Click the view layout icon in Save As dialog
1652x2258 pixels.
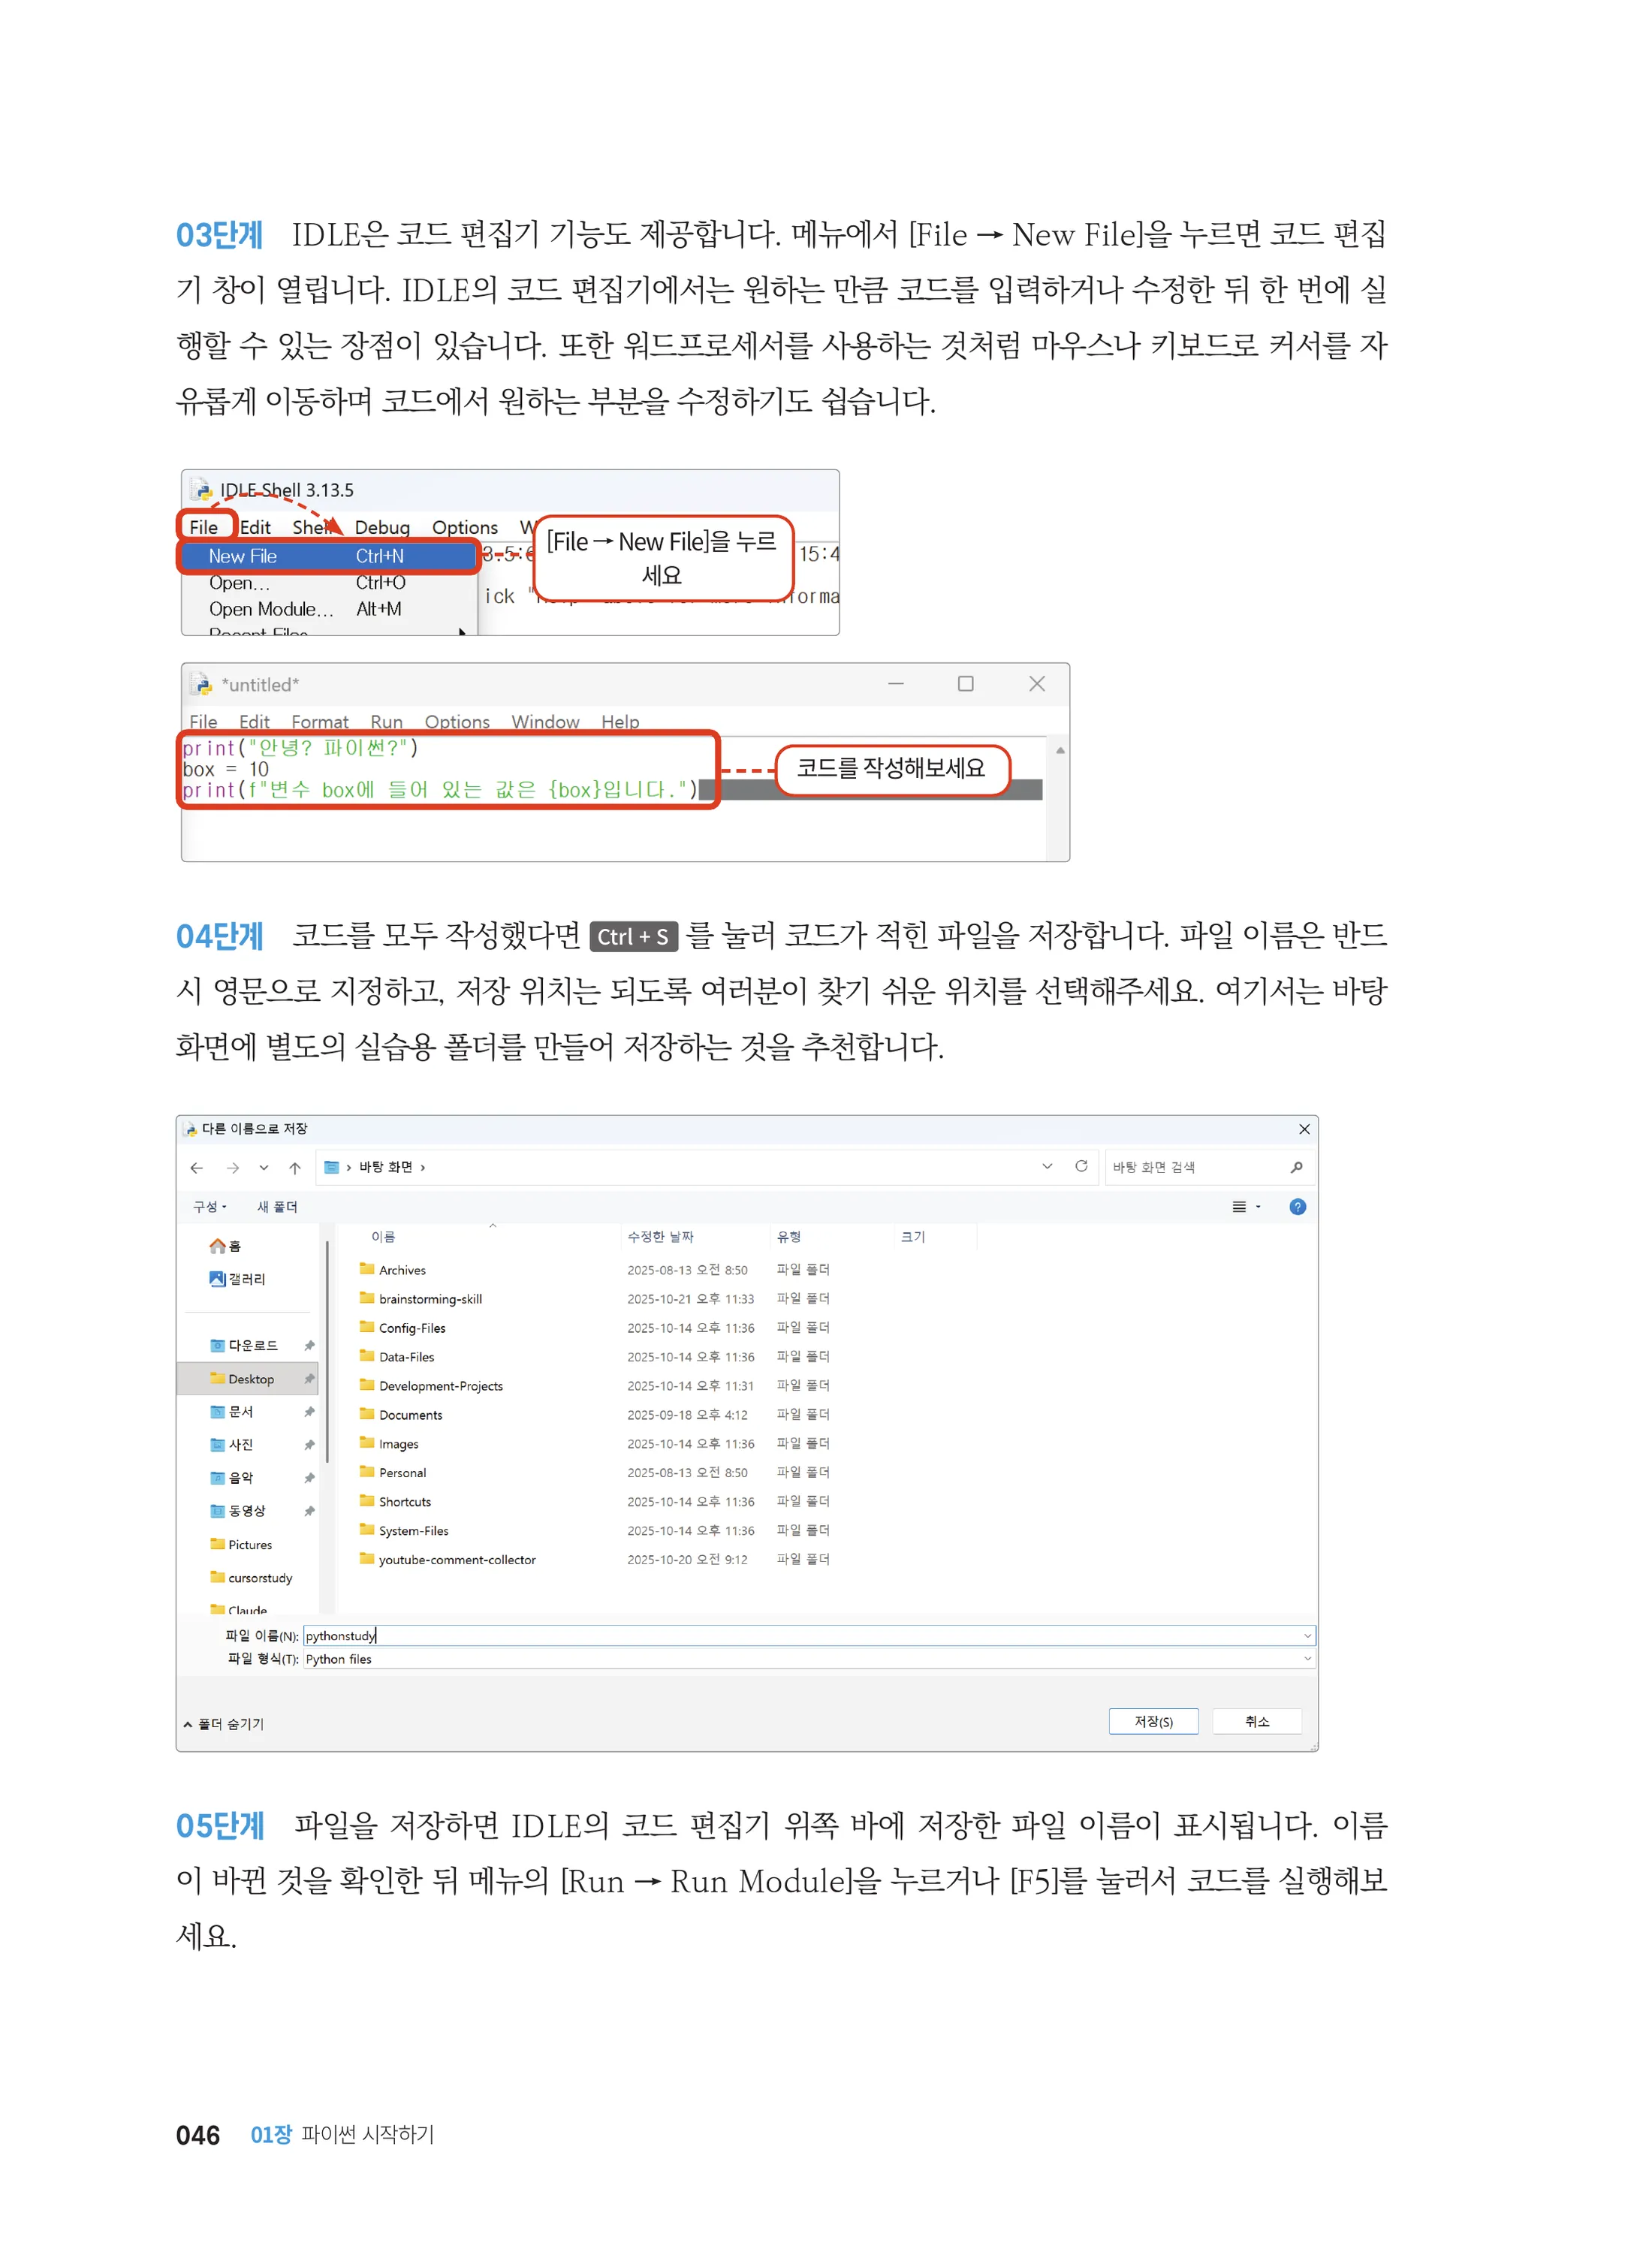pyautogui.click(x=1239, y=1207)
